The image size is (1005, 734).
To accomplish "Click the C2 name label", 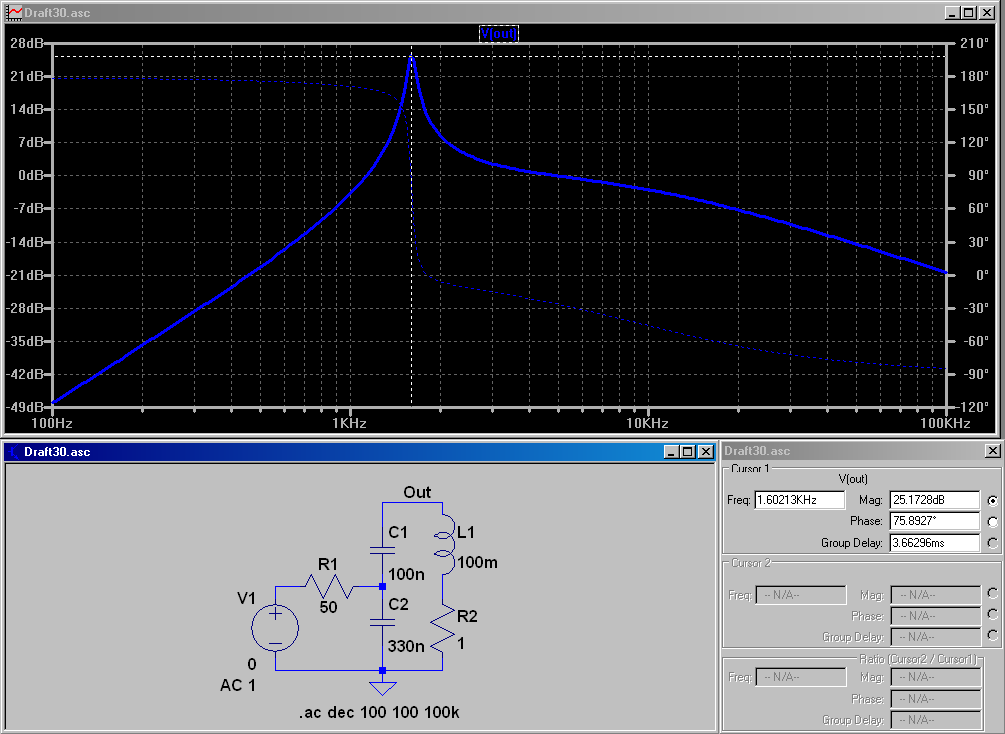I will (x=398, y=604).
